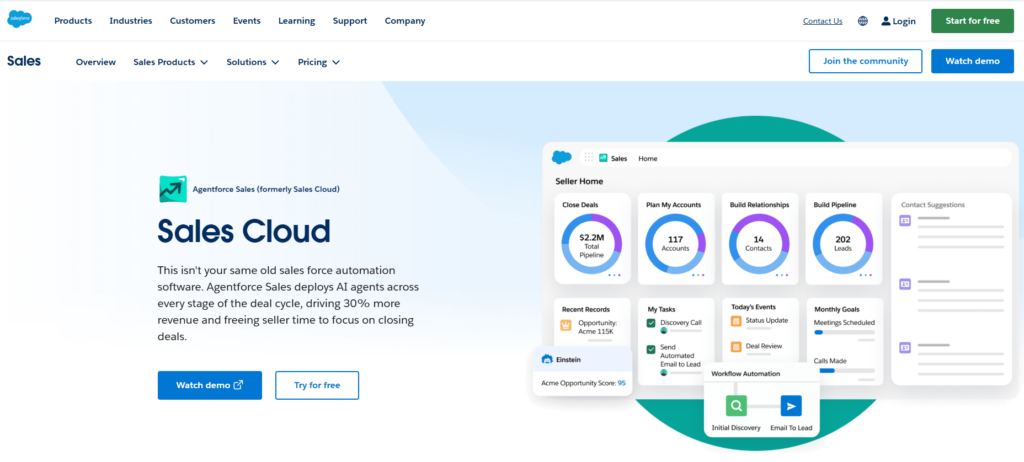
Task: Click the Build Pipeline donut chart
Action: (842, 244)
